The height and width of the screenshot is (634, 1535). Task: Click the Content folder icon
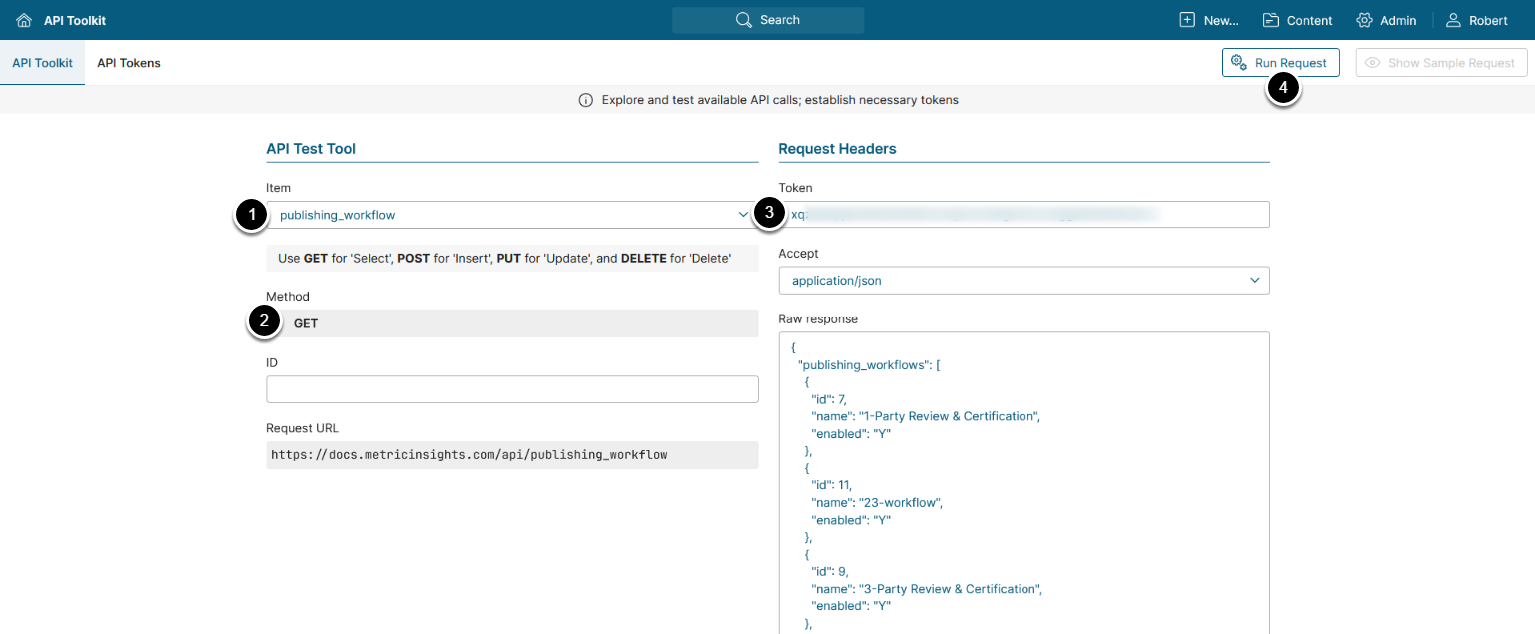pos(1271,20)
